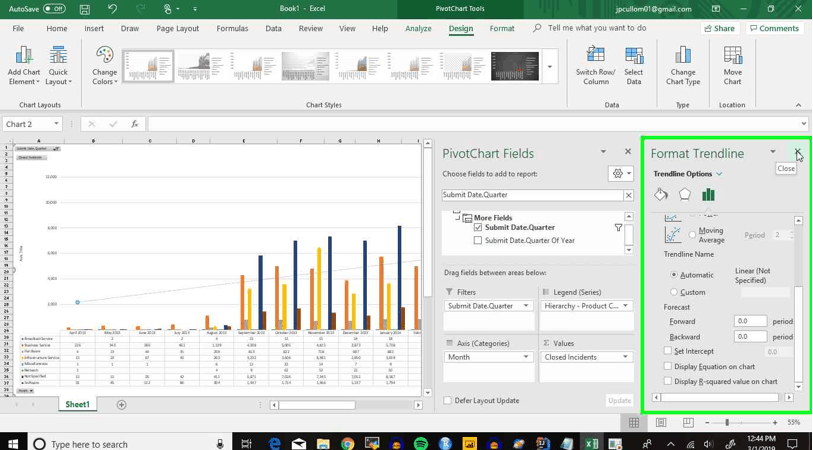Check Submit Date.Quarter Of Year field
This screenshot has width=813, height=450.
(478, 241)
